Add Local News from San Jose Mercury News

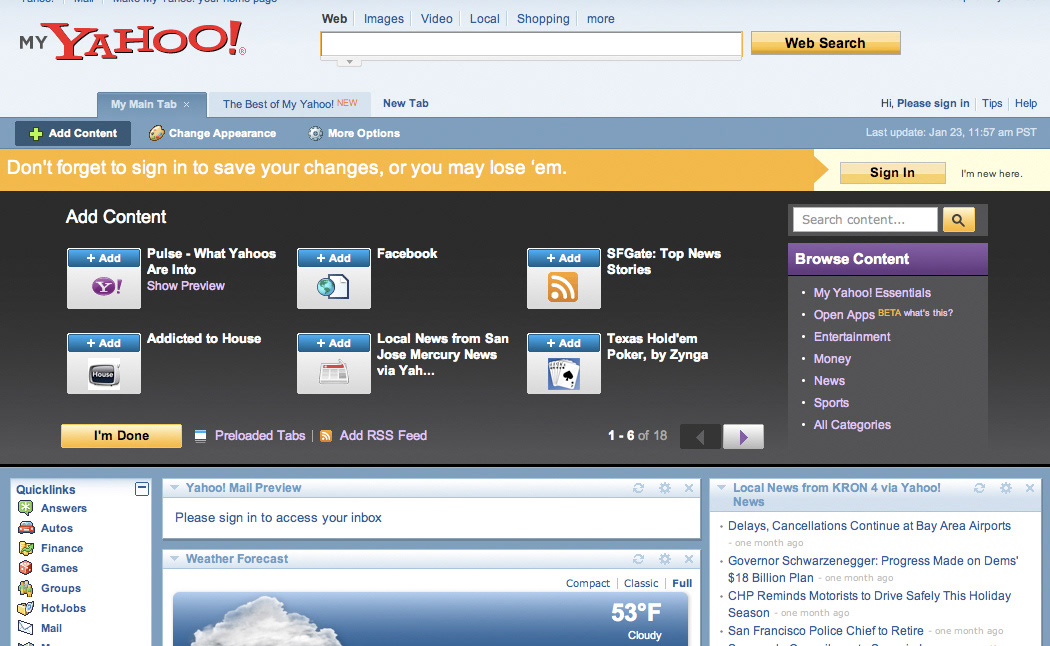tap(333, 343)
